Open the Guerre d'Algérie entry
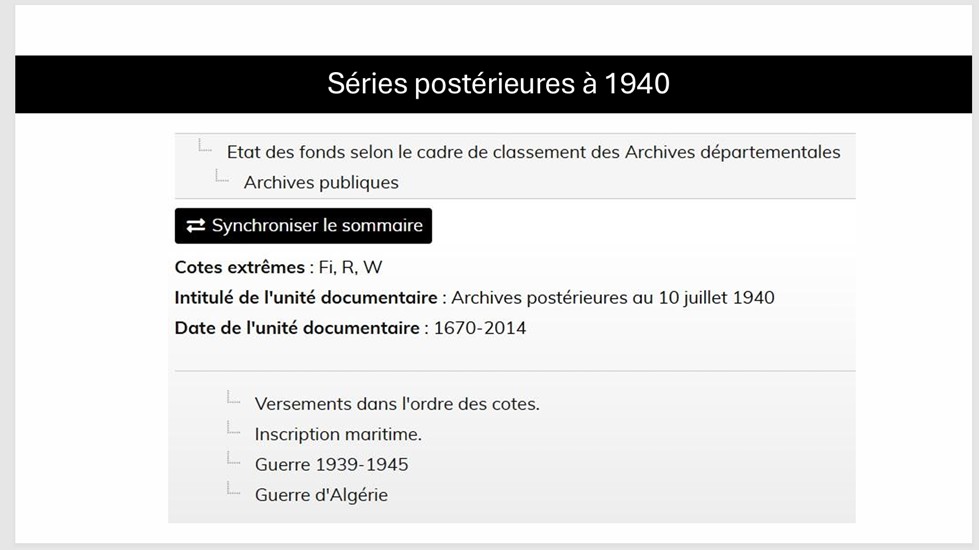This screenshot has height=550, width=979. (x=321, y=495)
